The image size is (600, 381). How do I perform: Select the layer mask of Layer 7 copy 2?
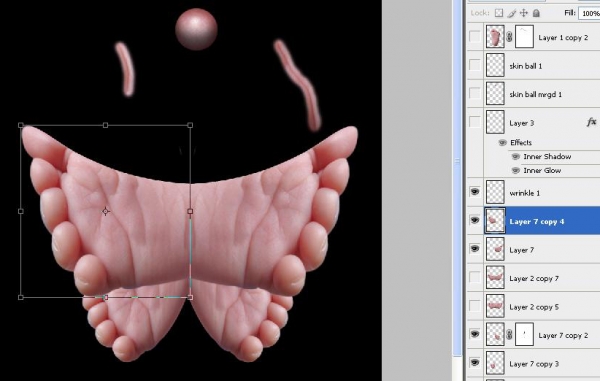click(524, 334)
